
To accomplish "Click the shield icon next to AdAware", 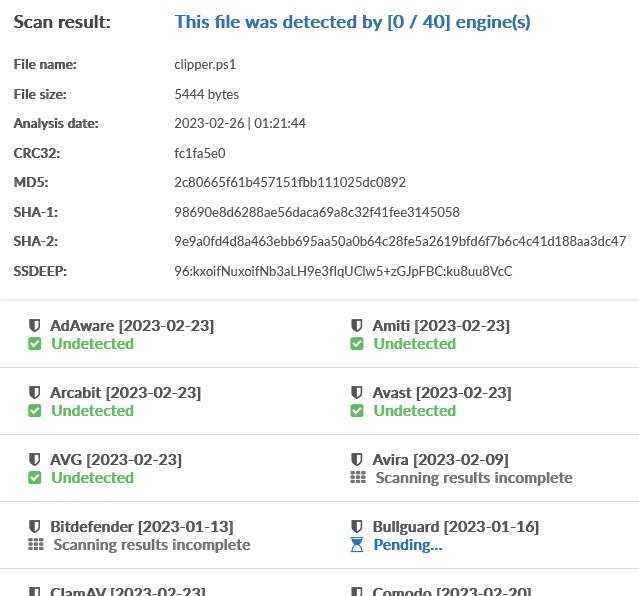I will [x=35, y=325].
